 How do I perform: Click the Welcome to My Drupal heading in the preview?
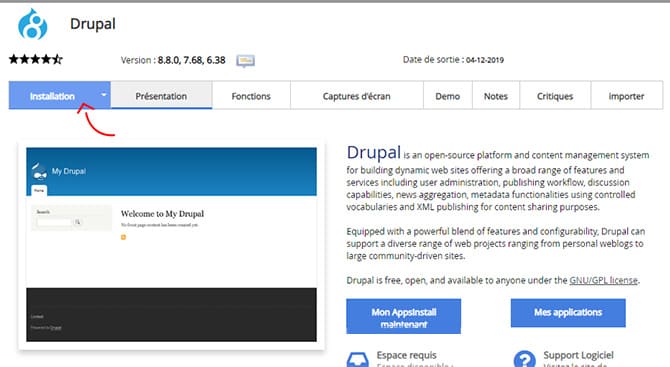pos(162,214)
